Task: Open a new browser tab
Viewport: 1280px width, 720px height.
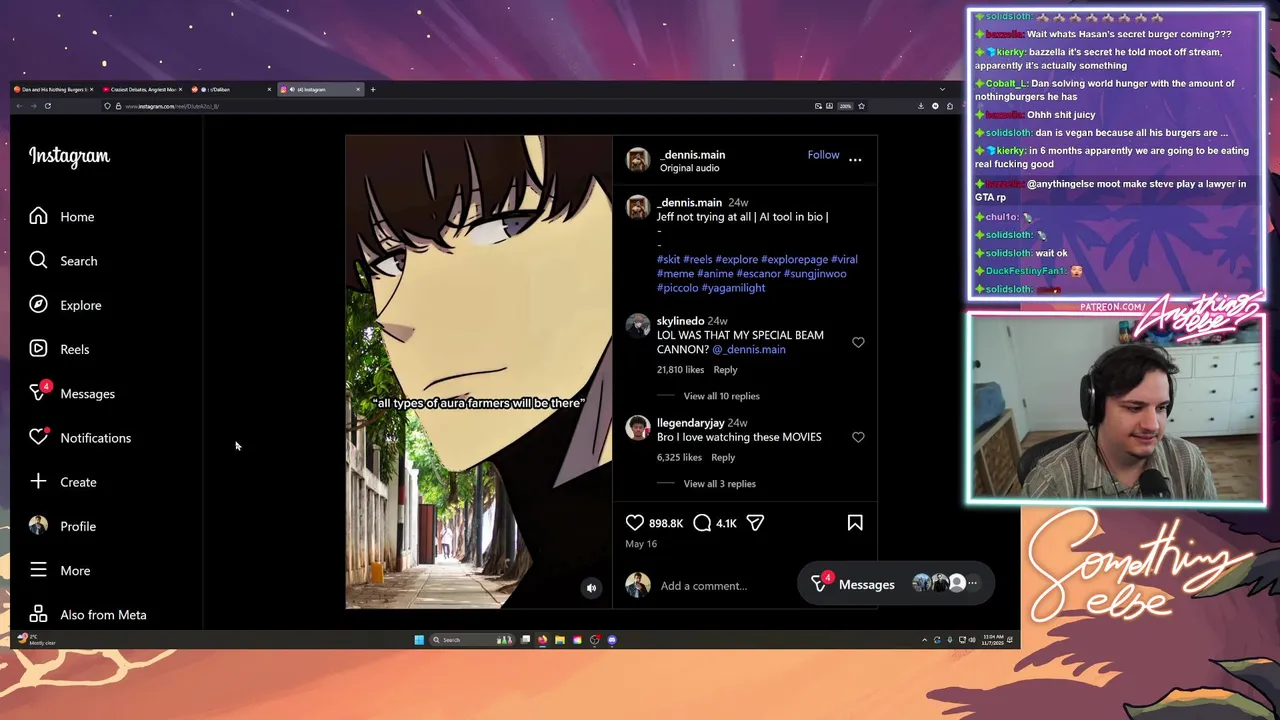Action: coord(373,90)
